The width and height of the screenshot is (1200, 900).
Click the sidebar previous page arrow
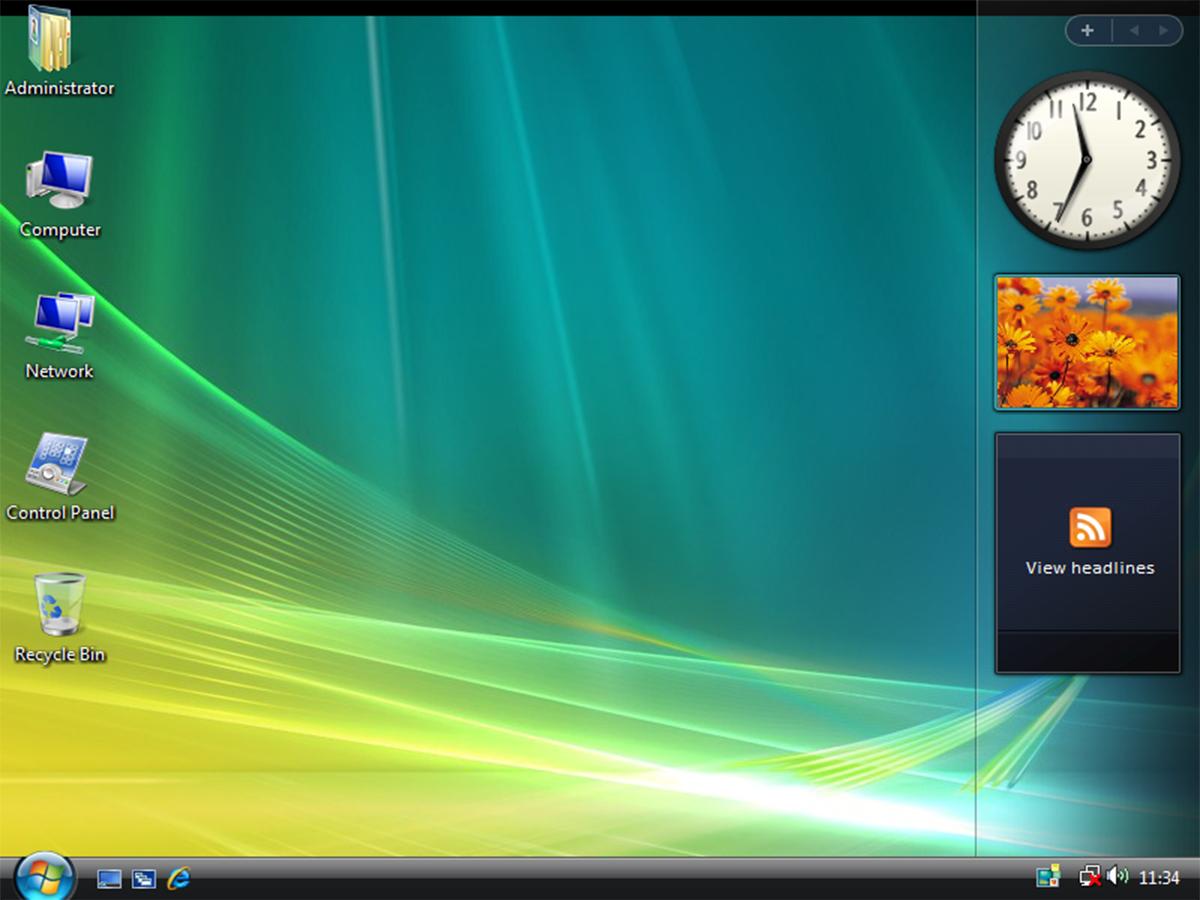[x=1134, y=30]
